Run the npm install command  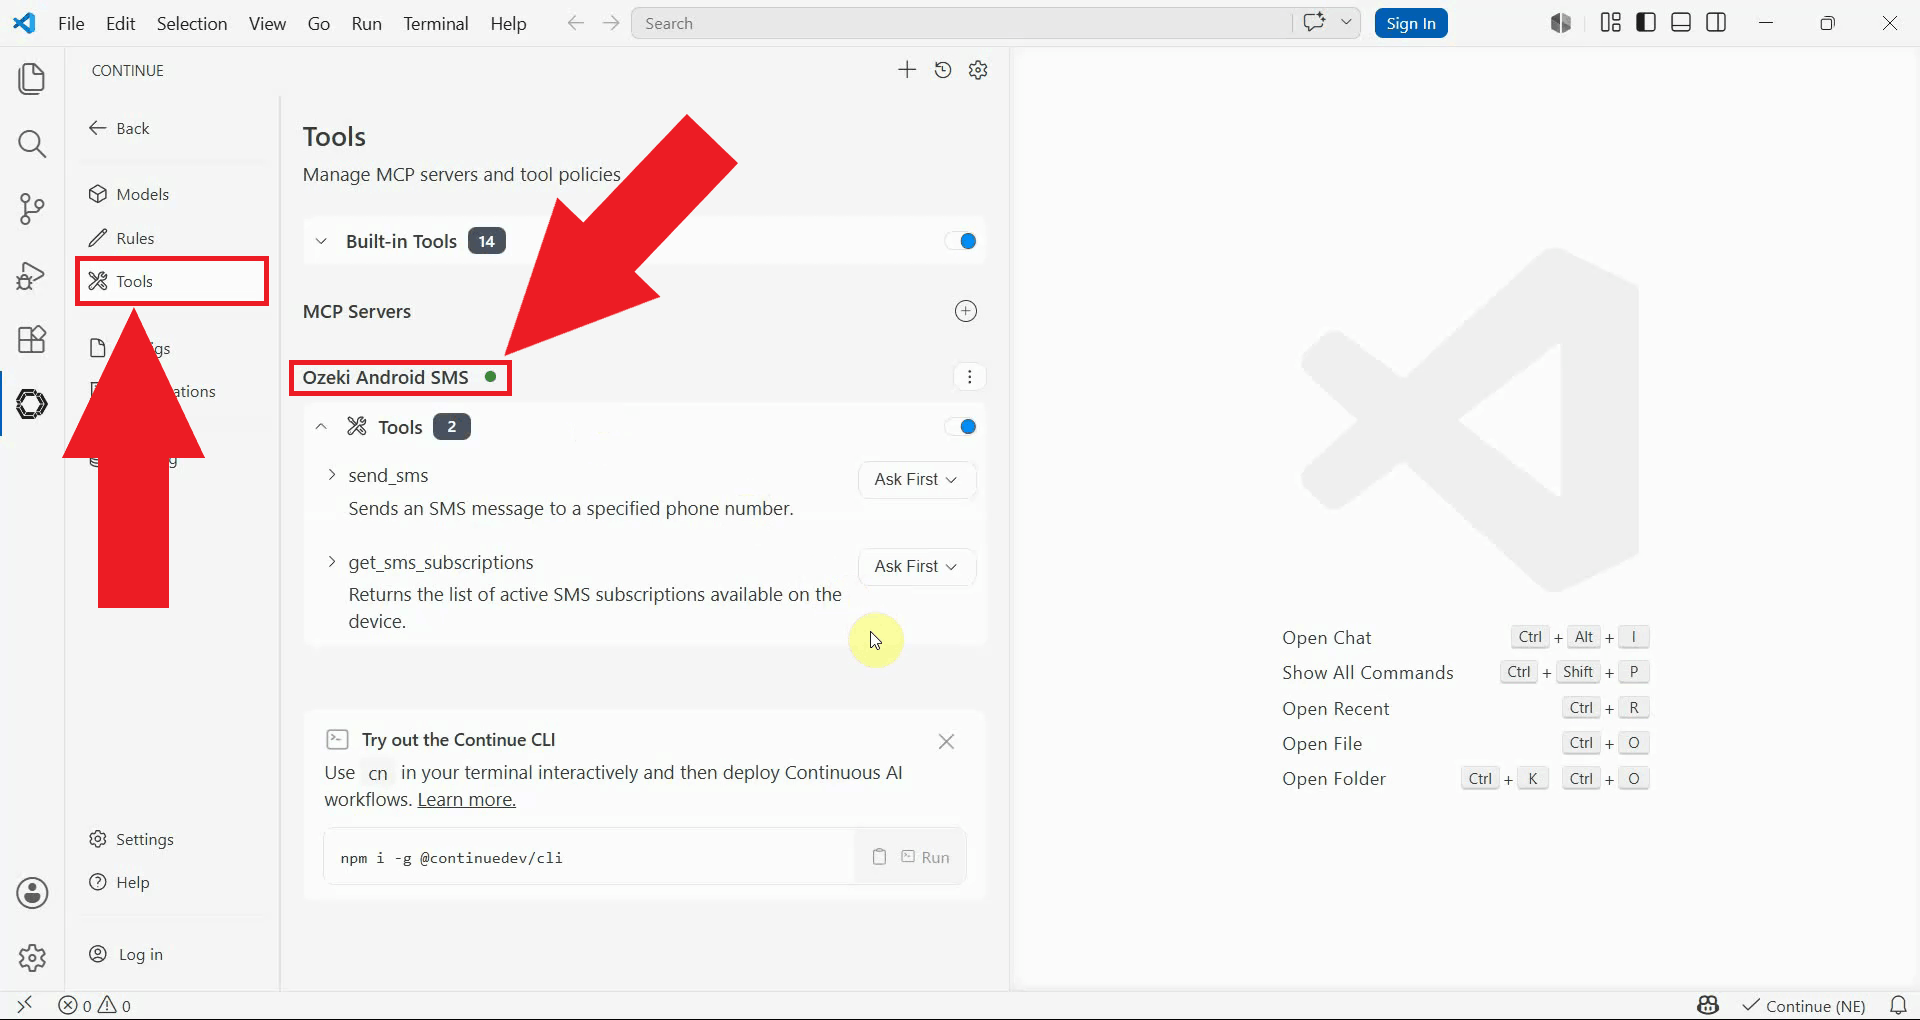click(x=926, y=857)
